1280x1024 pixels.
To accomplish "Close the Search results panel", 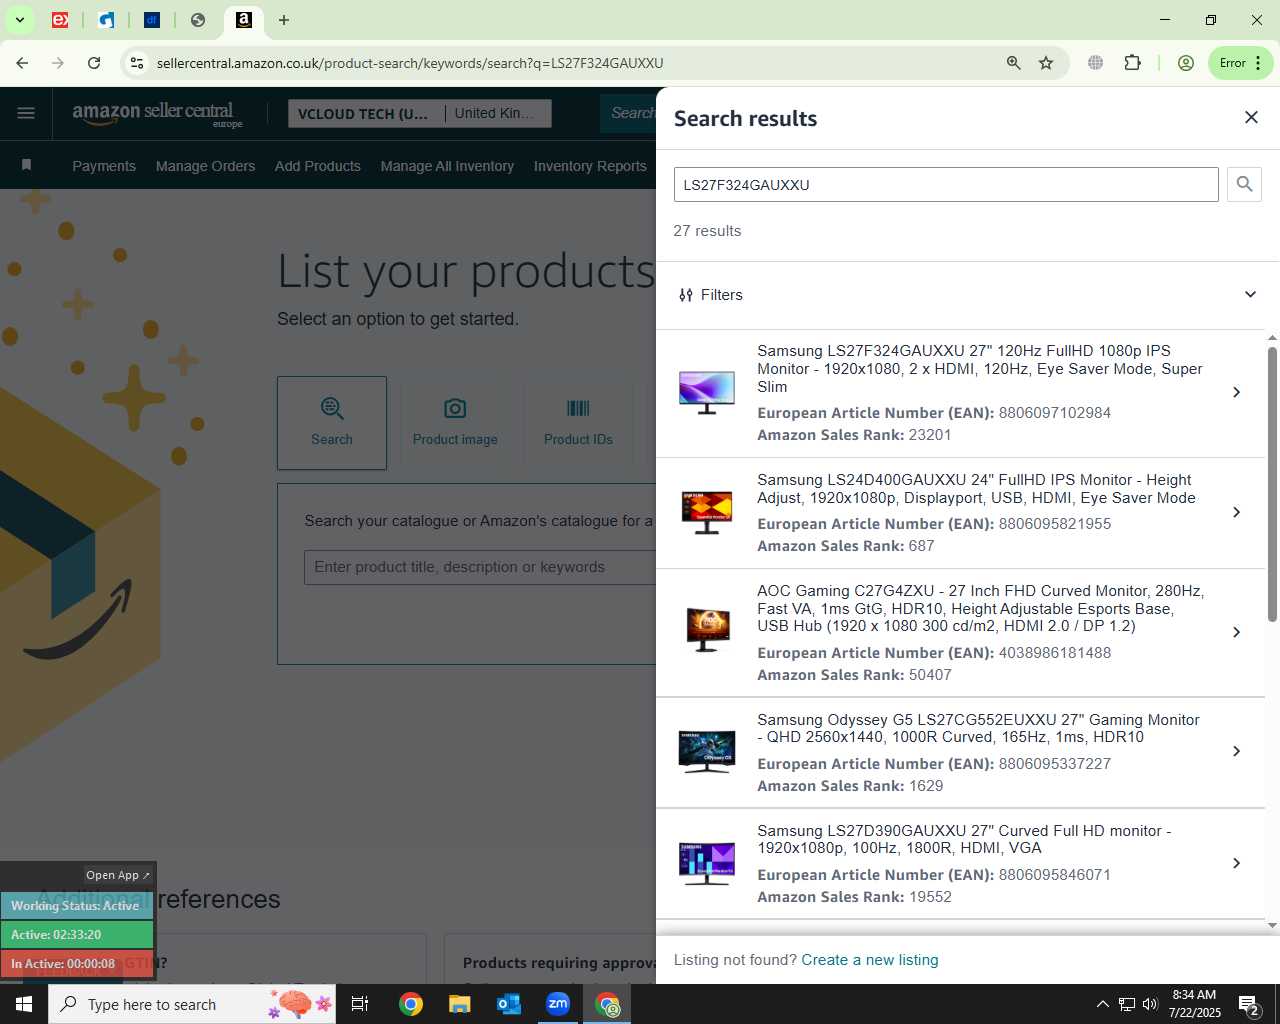I will pos(1251,118).
